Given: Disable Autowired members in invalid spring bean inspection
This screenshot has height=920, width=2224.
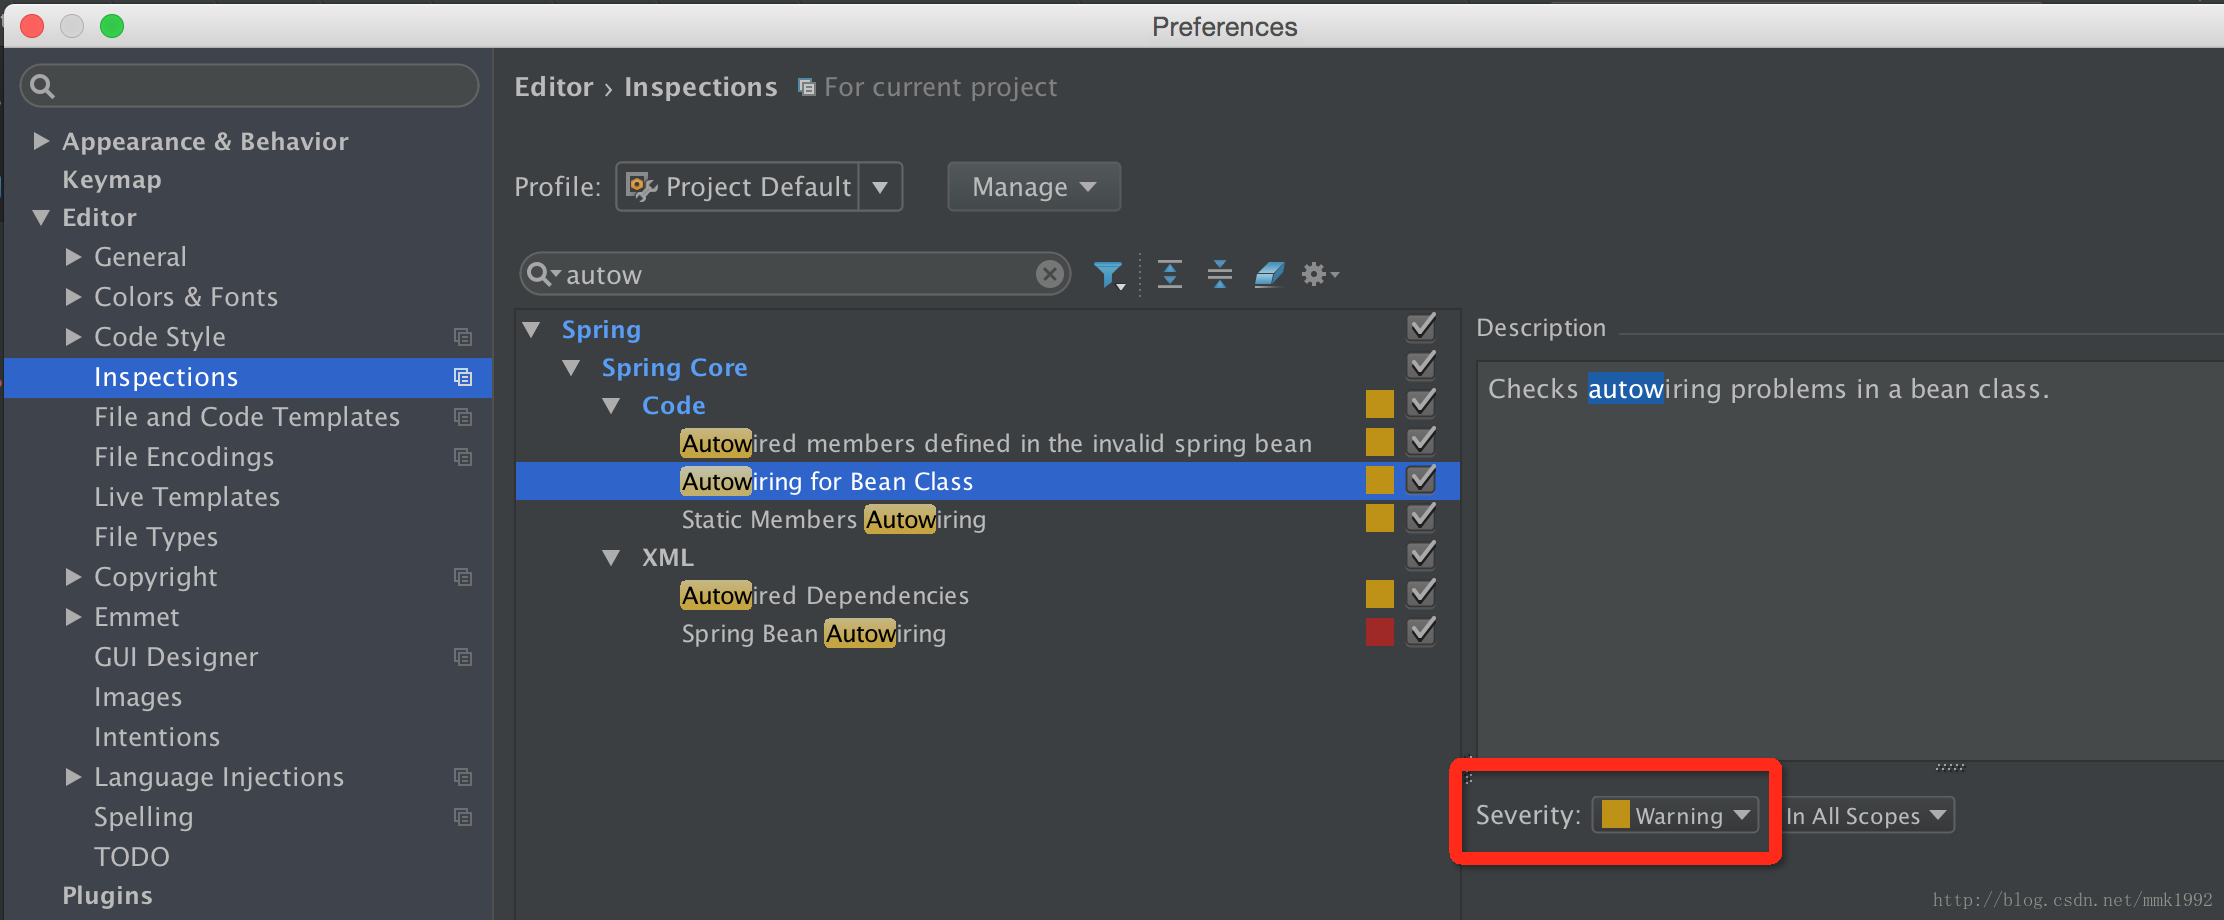Looking at the screenshot, I should coord(1421,442).
